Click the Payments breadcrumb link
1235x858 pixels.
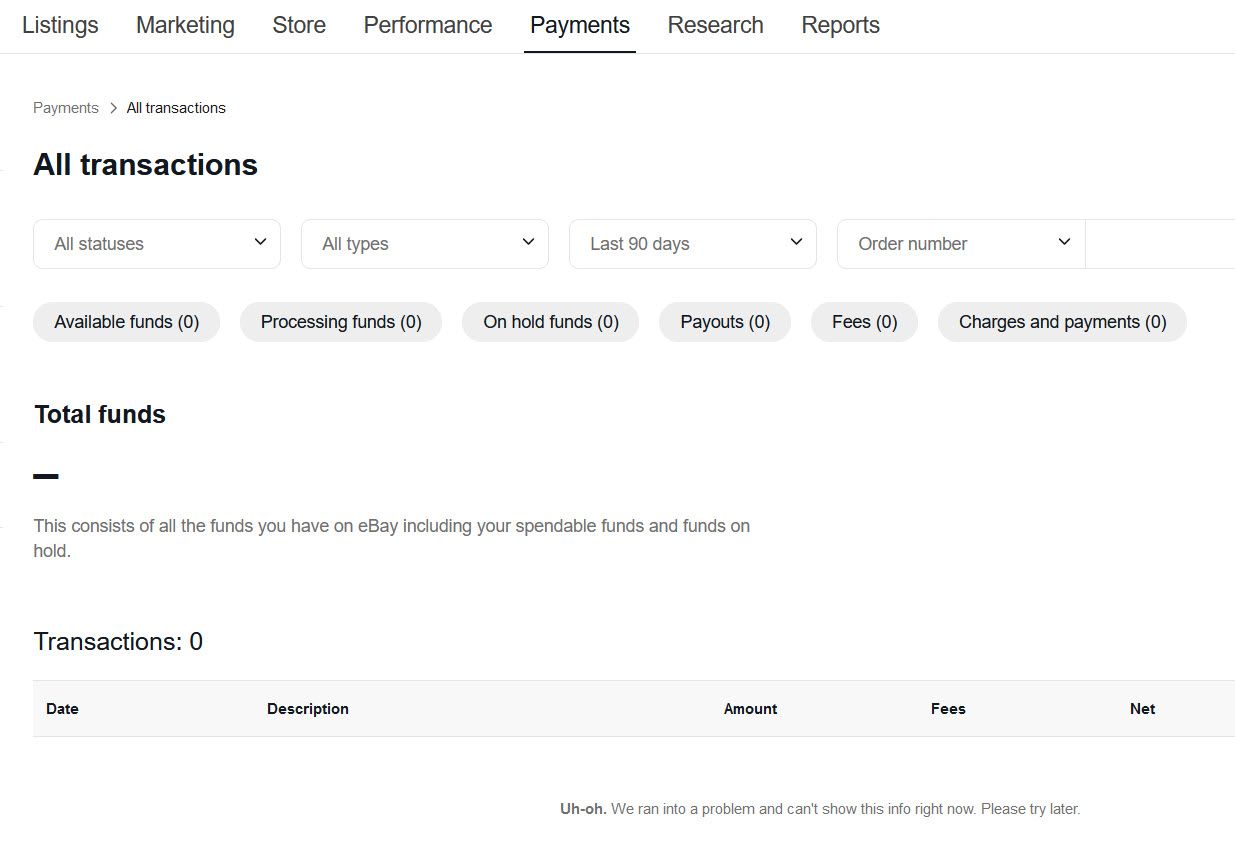[x=66, y=108]
